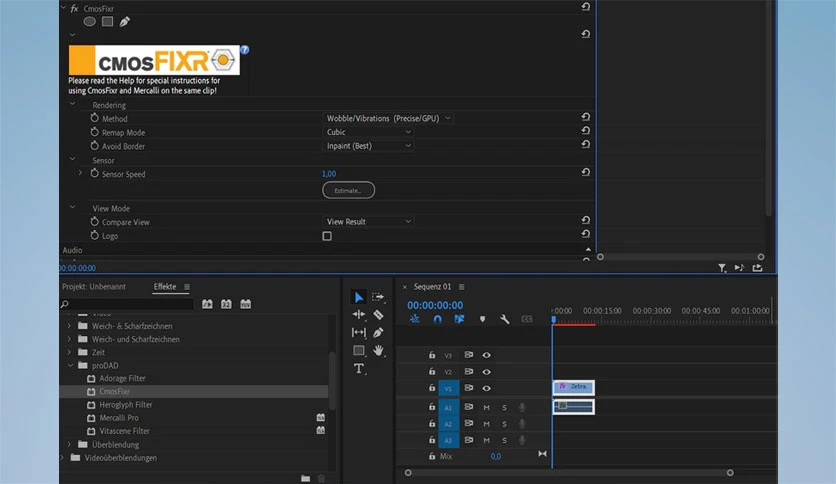This screenshot has height=484, width=836.
Task: Expand the Zeit effects folder
Action: 69,352
